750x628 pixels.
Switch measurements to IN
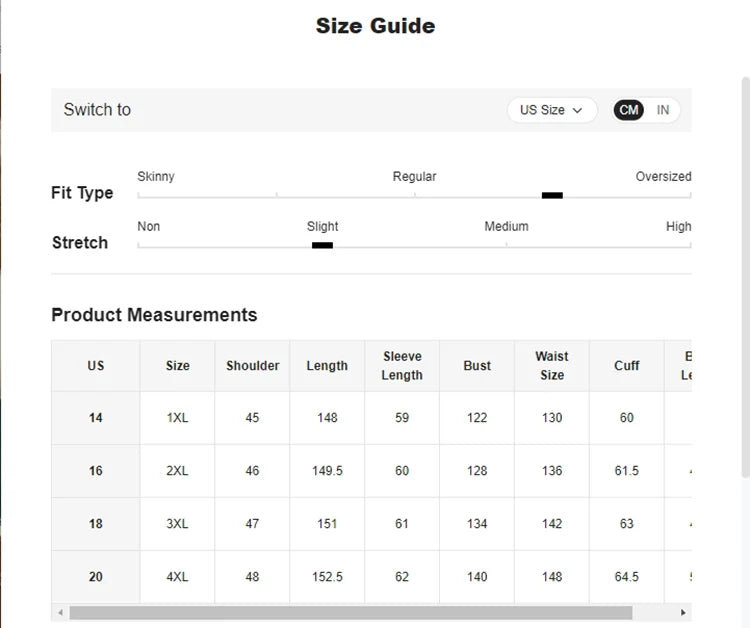663,110
